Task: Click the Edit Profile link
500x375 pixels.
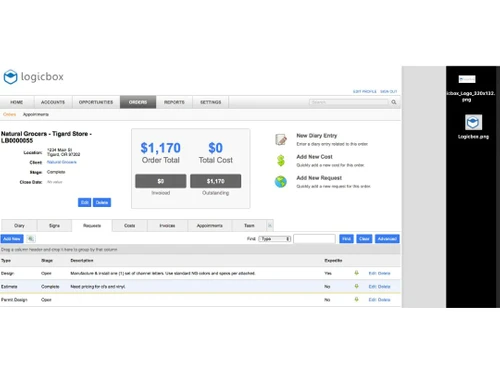Action: (365, 91)
